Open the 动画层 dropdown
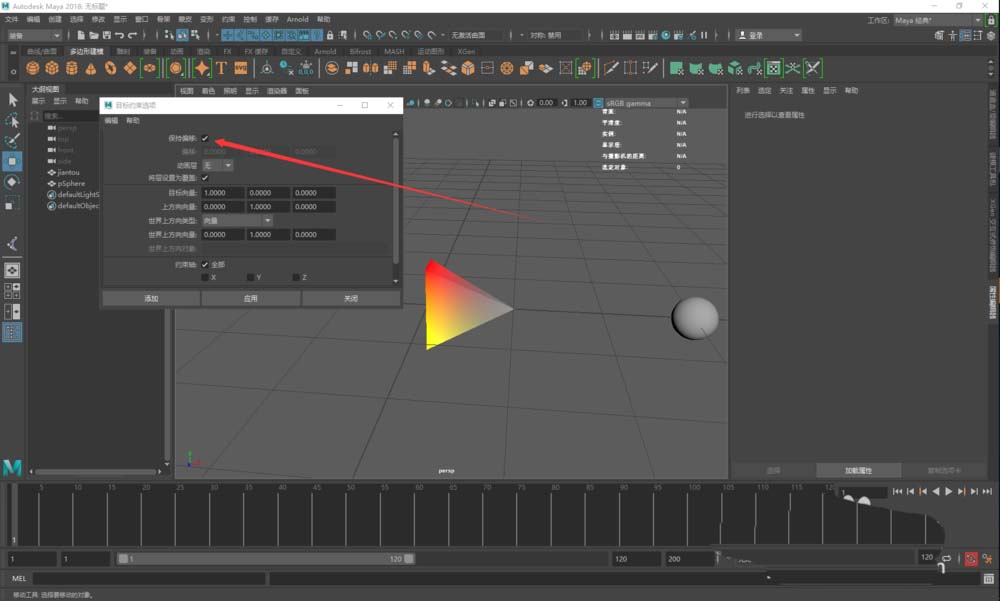This screenshot has height=601, width=1000. click(x=218, y=164)
